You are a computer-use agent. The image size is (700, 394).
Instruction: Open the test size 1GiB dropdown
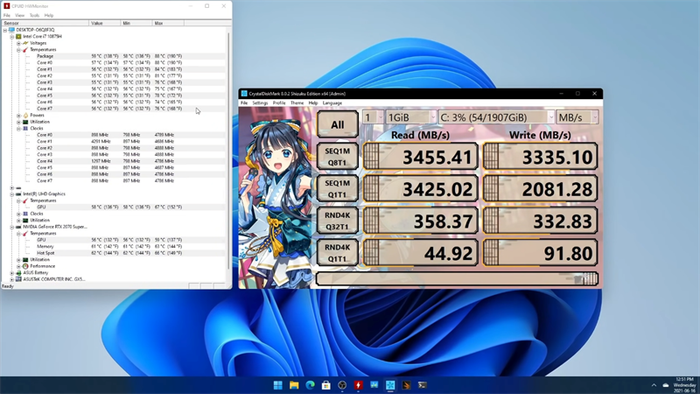point(411,117)
